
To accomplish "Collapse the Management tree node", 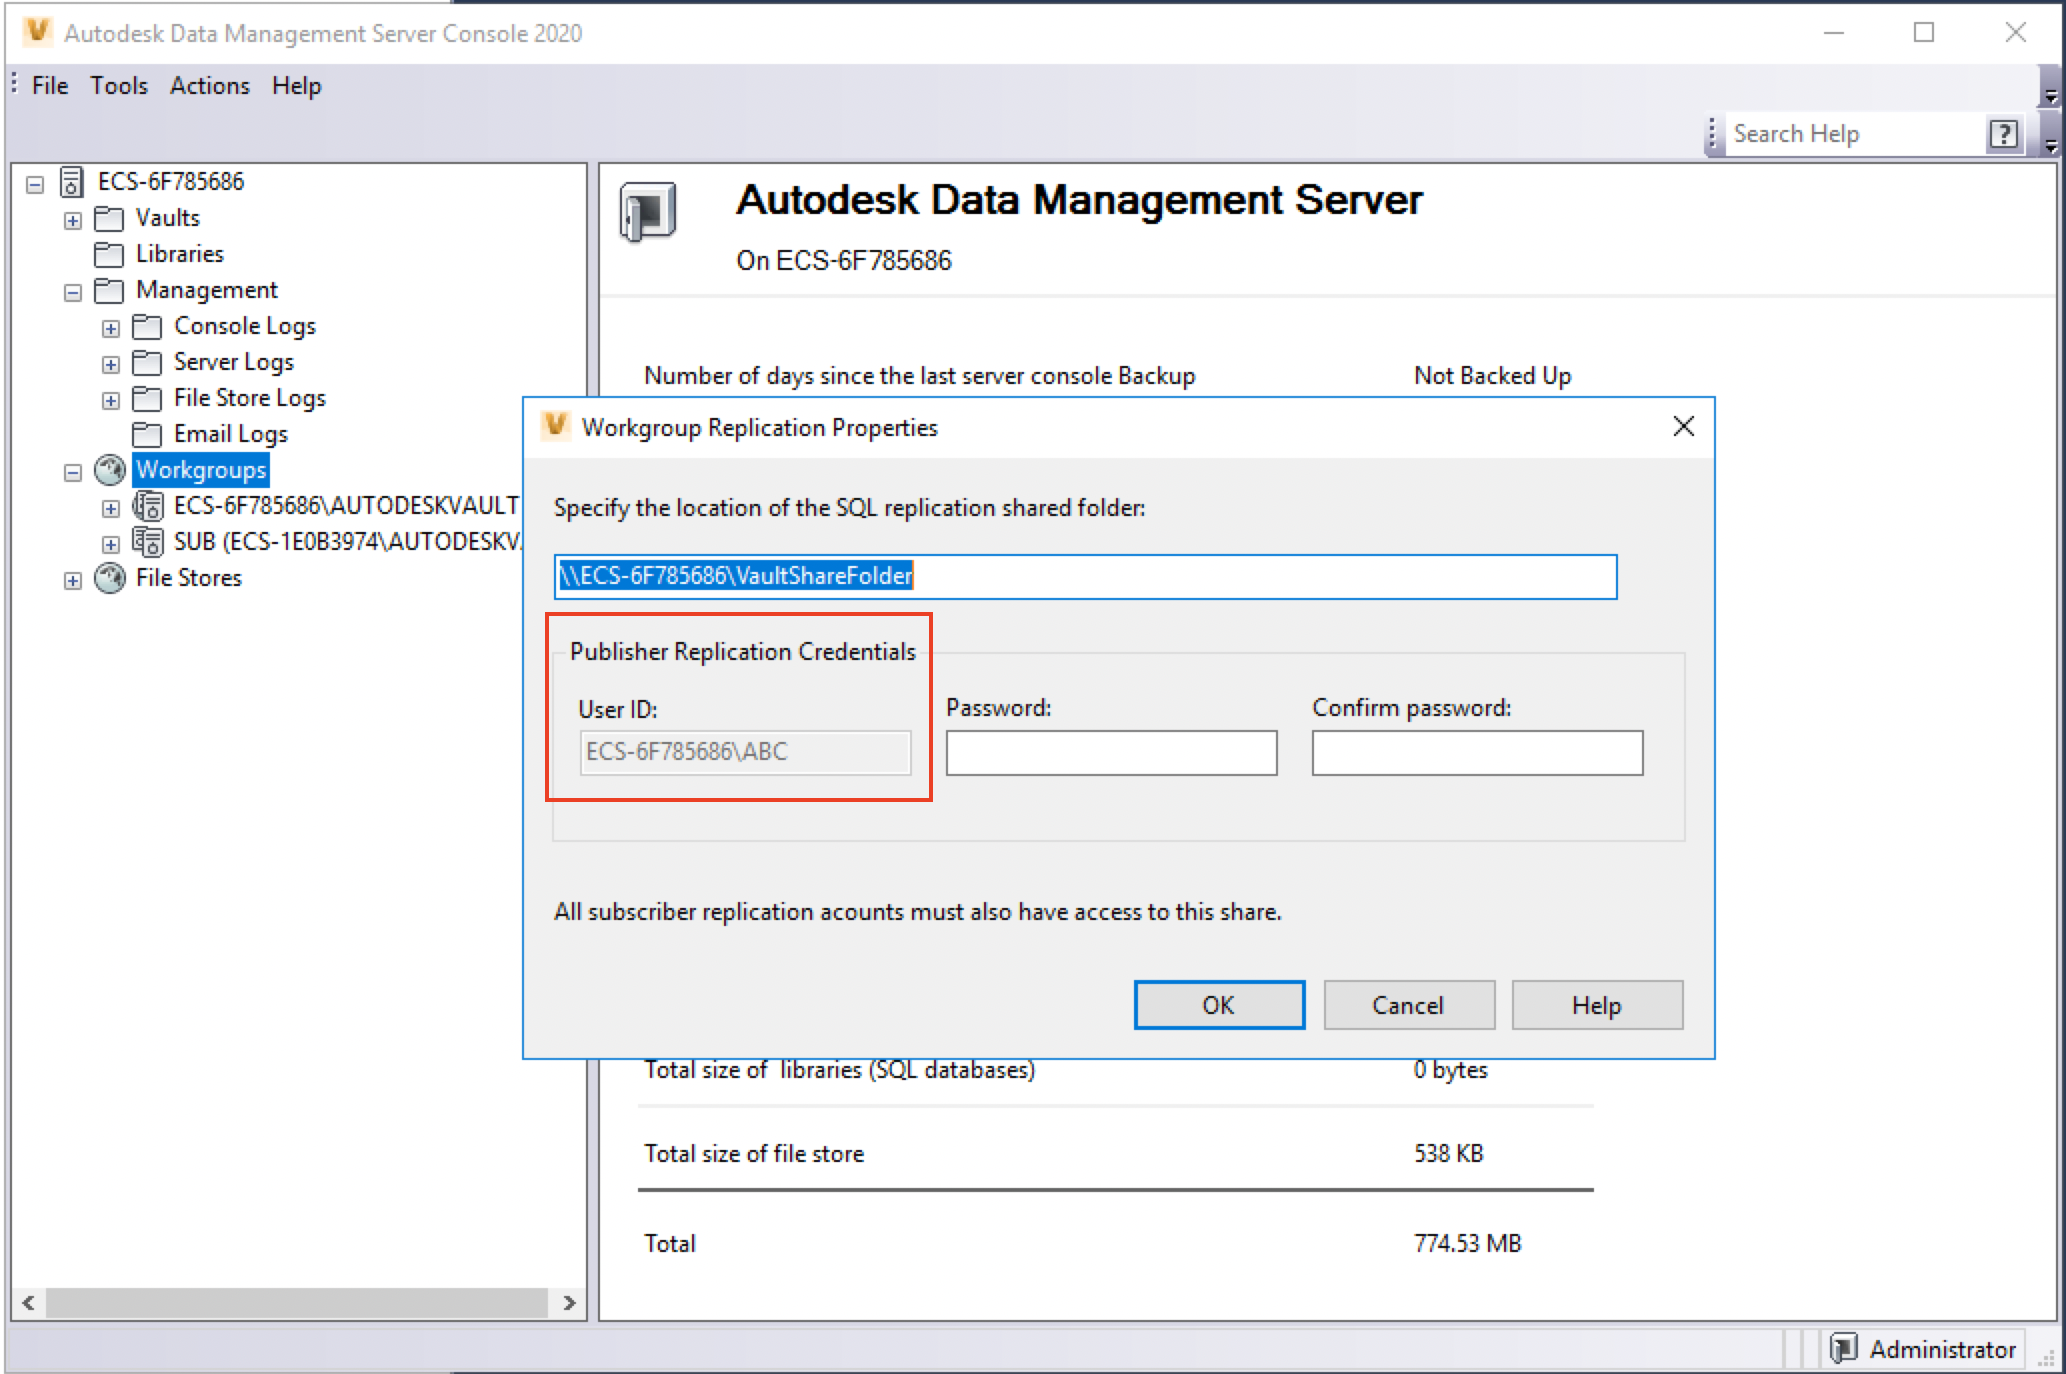I will click(73, 292).
